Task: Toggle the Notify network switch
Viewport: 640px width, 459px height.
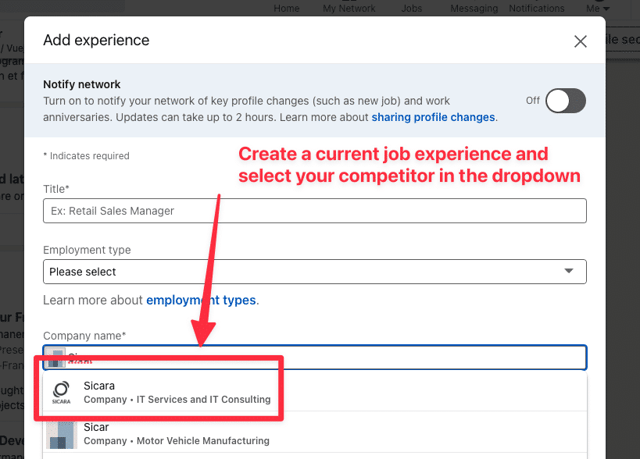Action: tap(565, 101)
